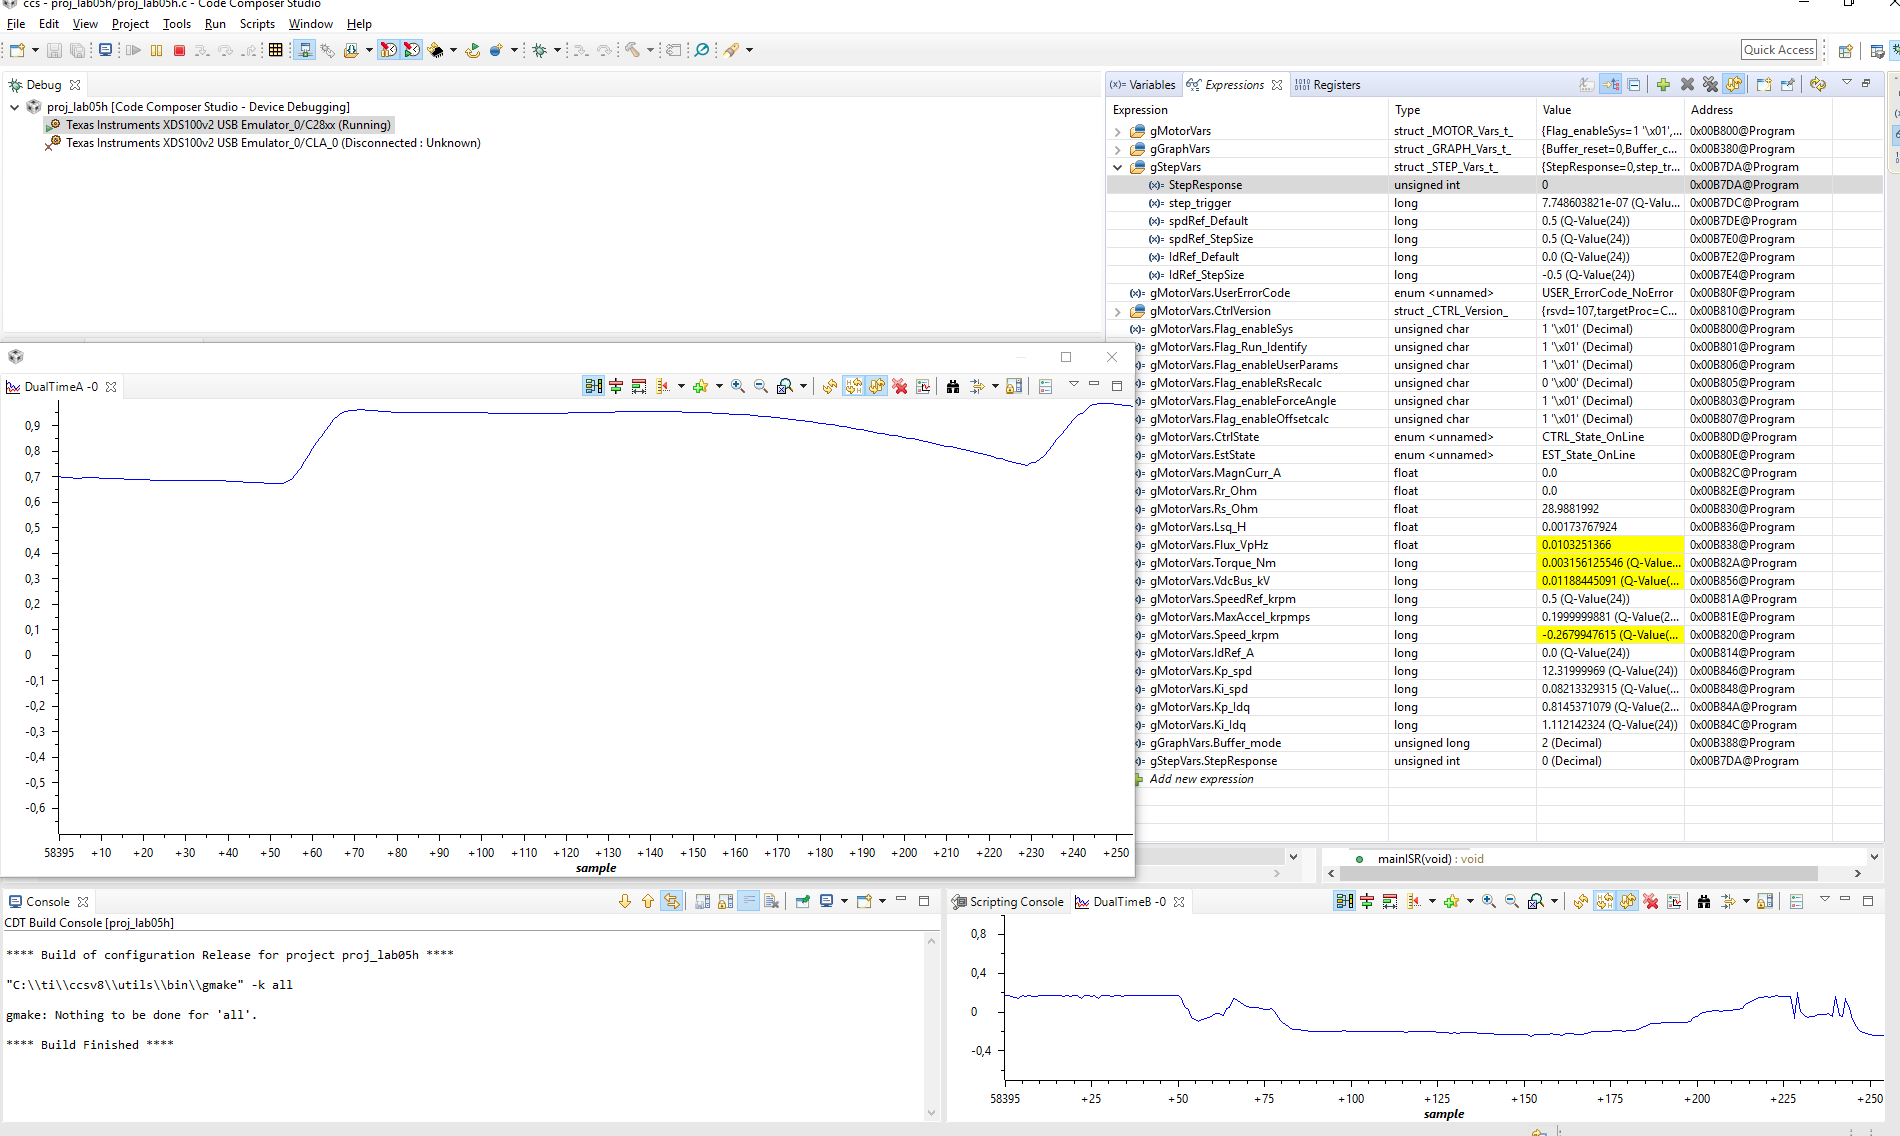Screen dimensions: 1900x1136
Task: Toggle connect target button in main toolbar
Action: pyautogui.click(x=305, y=50)
